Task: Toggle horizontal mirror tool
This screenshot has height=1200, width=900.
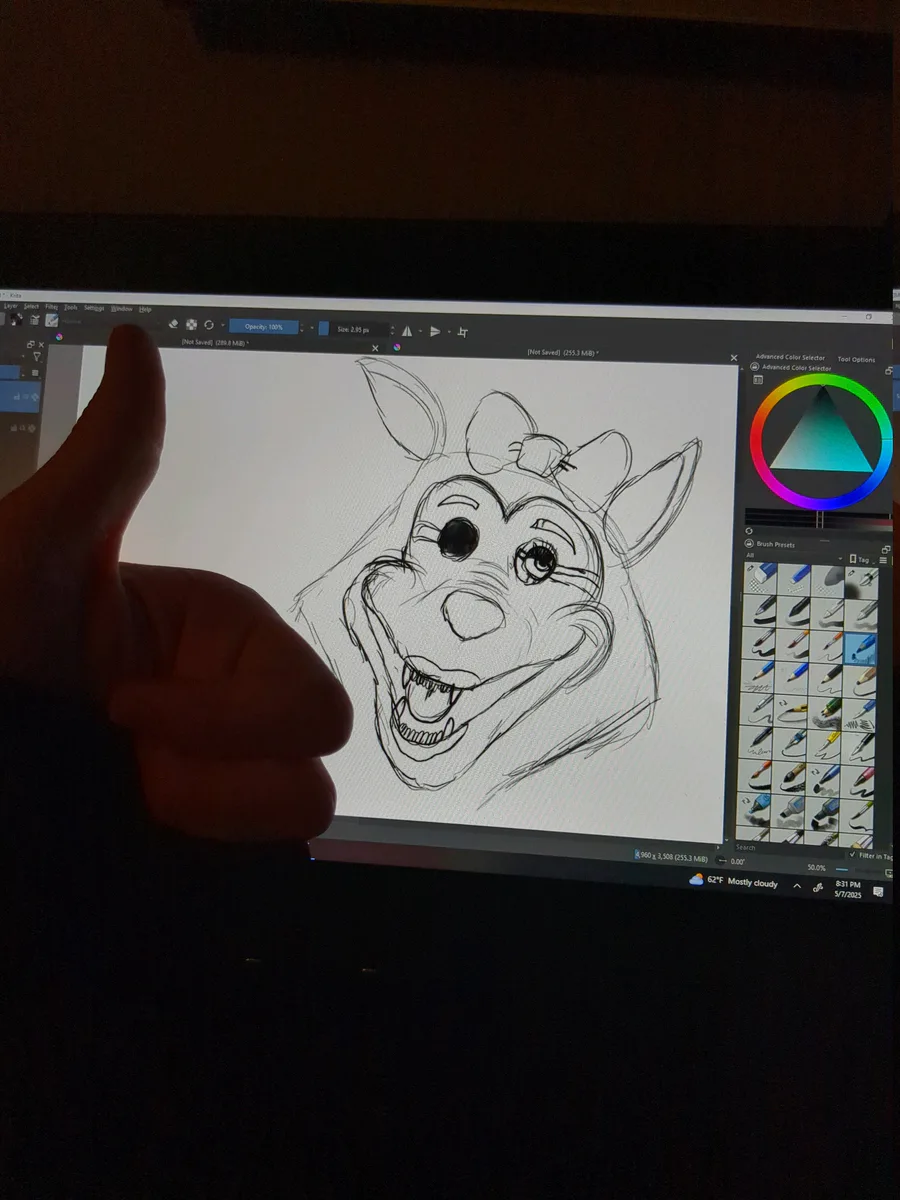Action: 407,331
